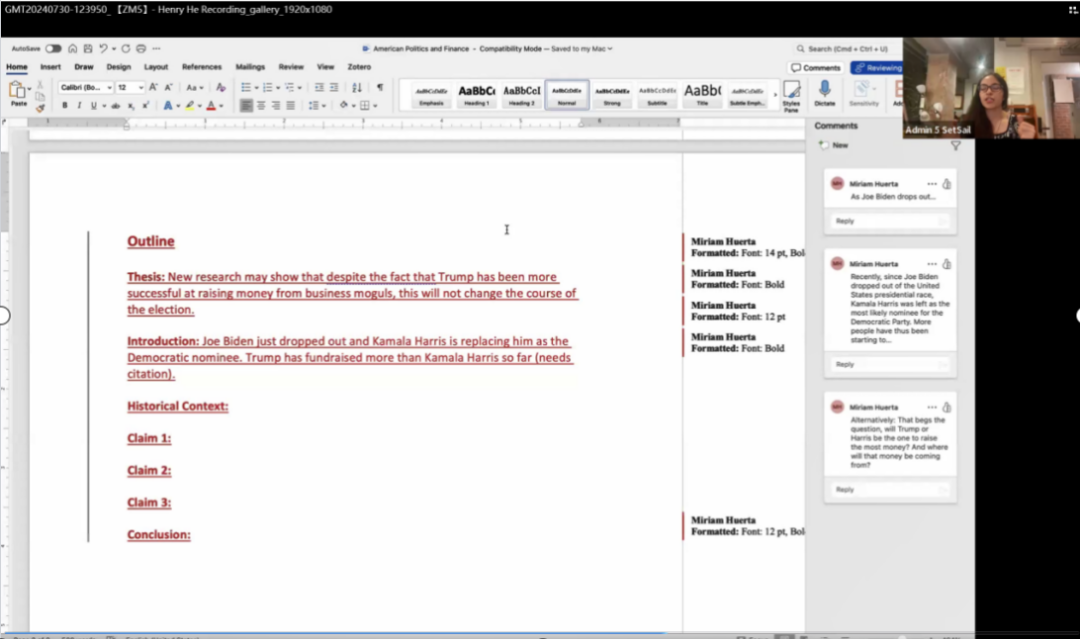Apply the red font color
The image size is (1080, 639).
211,105
